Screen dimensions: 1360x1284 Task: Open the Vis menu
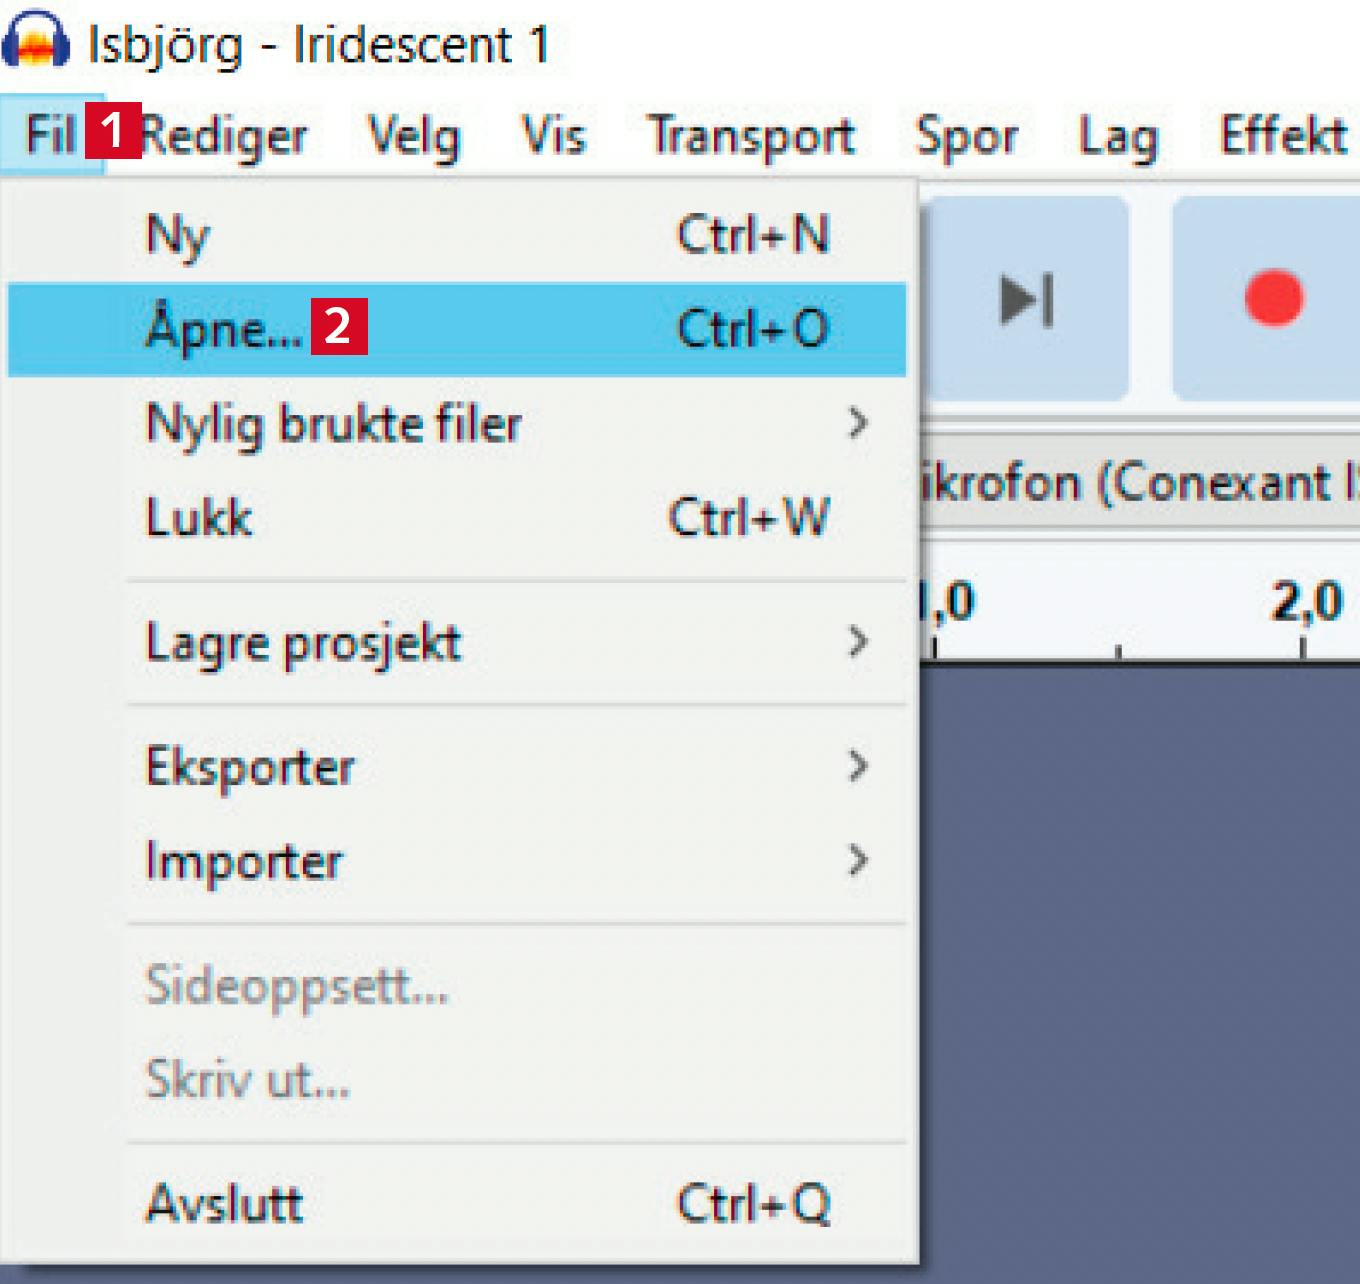(x=553, y=136)
